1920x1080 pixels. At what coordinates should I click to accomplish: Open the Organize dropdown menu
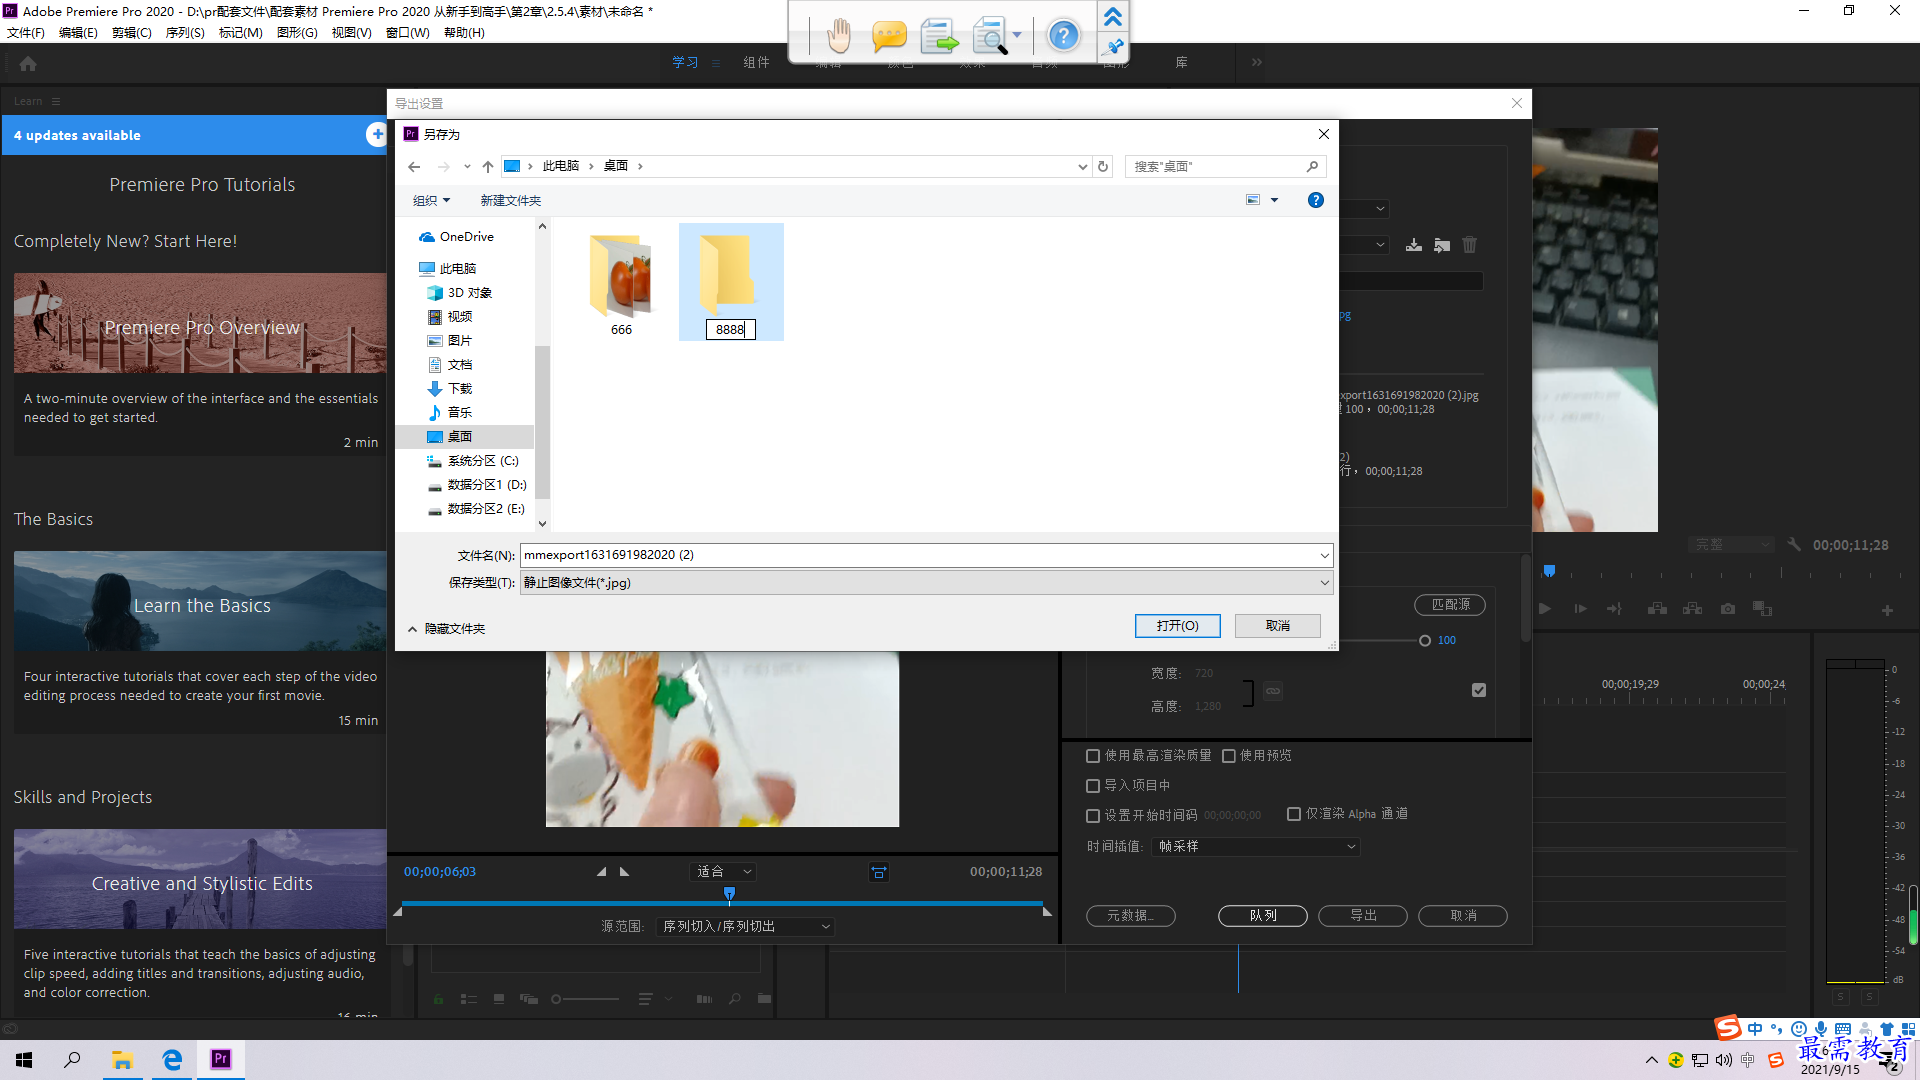(432, 200)
